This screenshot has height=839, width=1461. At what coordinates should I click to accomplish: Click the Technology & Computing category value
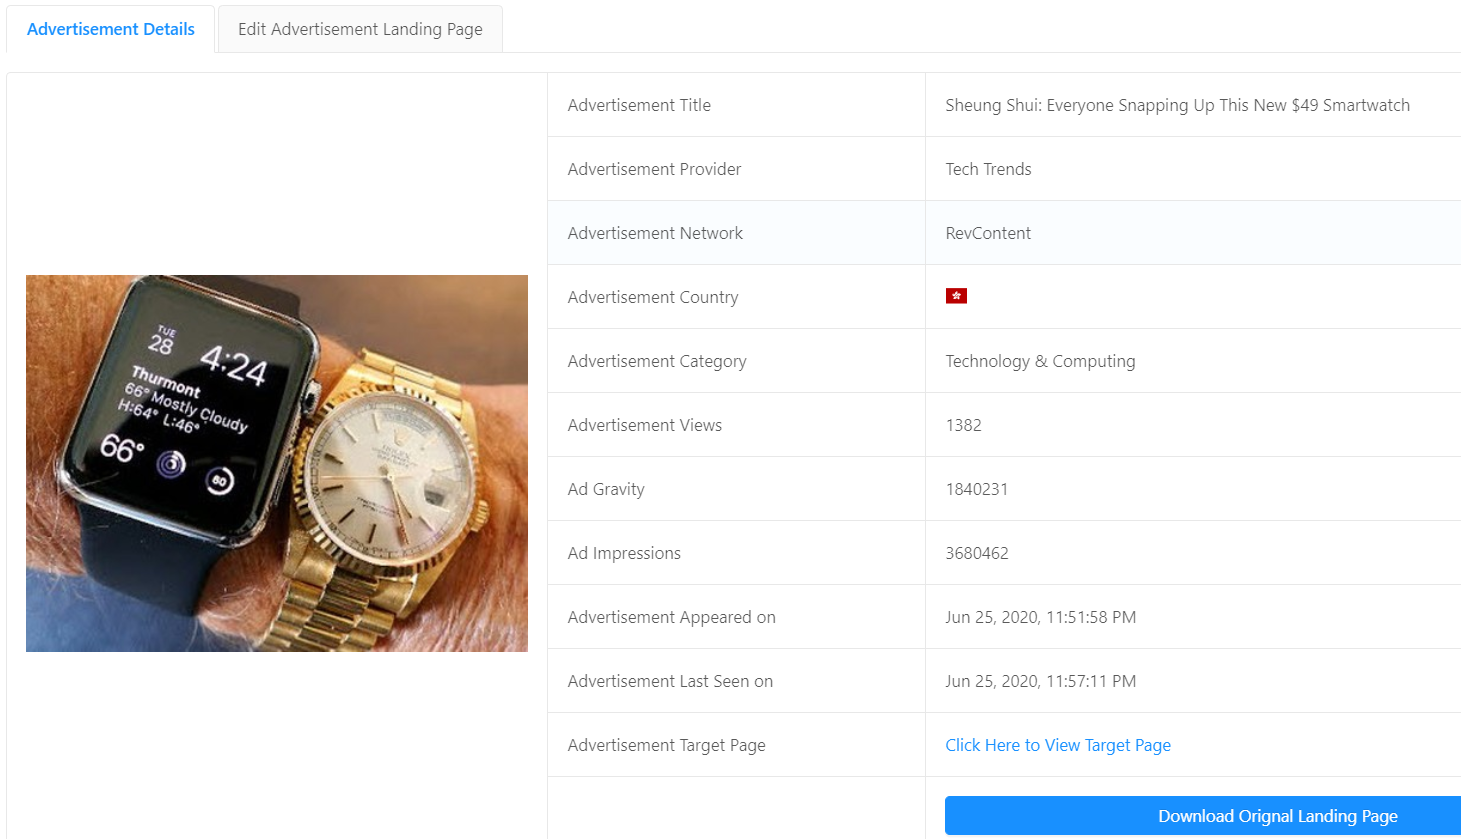[x=1040, y=361]
